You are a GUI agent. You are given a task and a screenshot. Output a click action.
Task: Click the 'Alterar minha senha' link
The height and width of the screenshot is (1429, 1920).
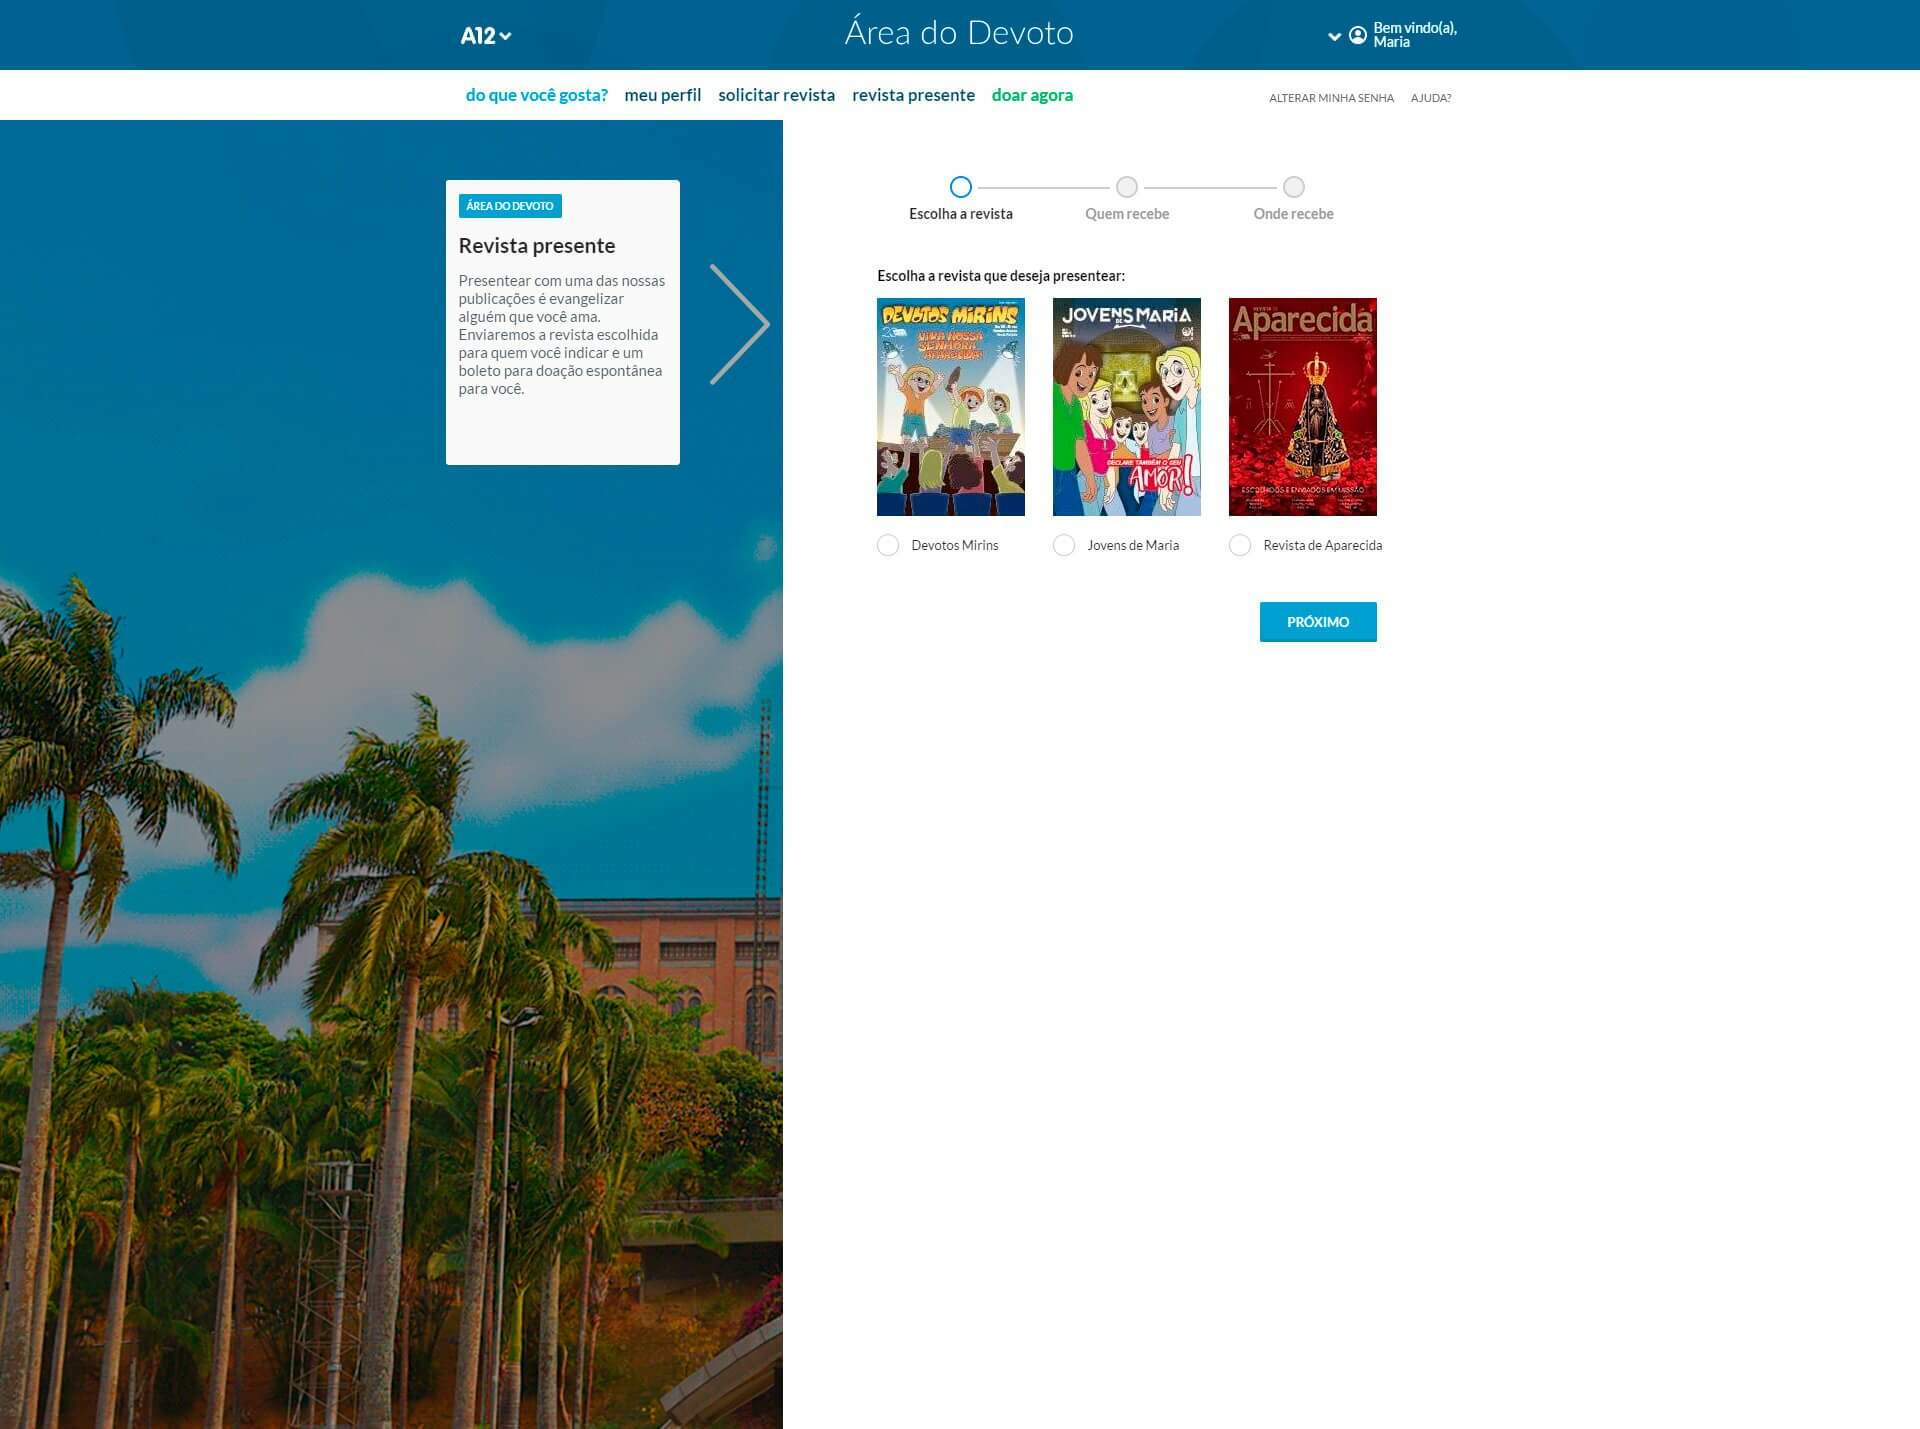(x=1331, y=98)
